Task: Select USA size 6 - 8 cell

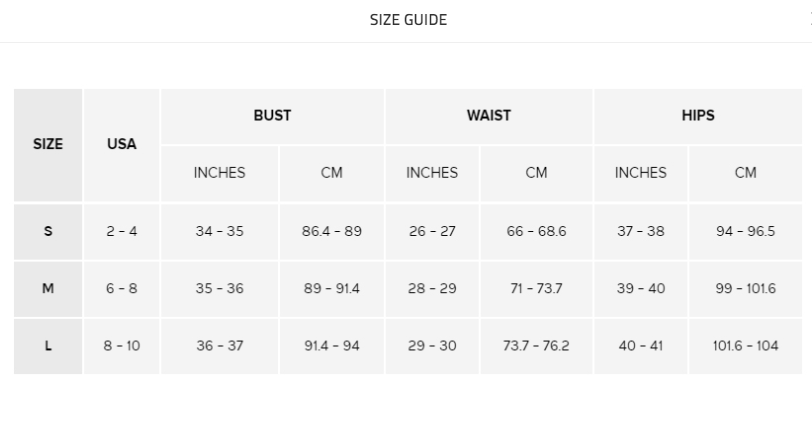Action: 122,289
